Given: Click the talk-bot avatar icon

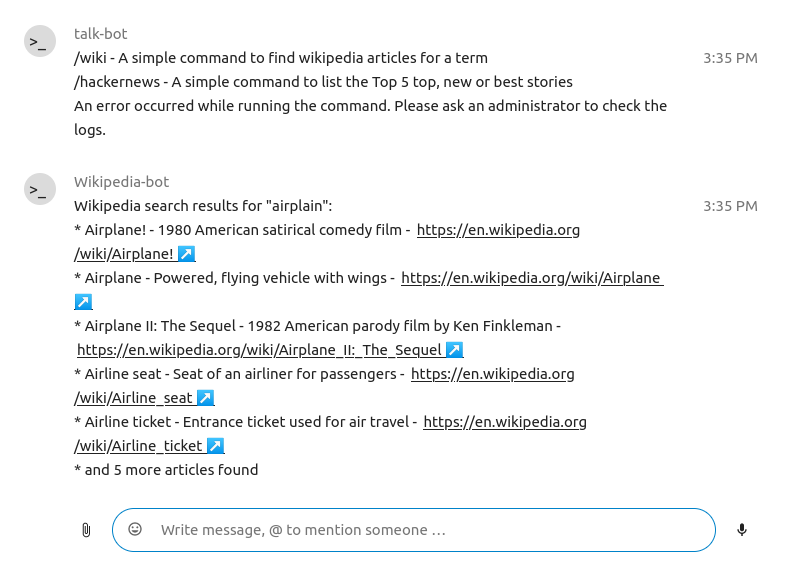Looking at the screenshot, I should pos(40,42).
